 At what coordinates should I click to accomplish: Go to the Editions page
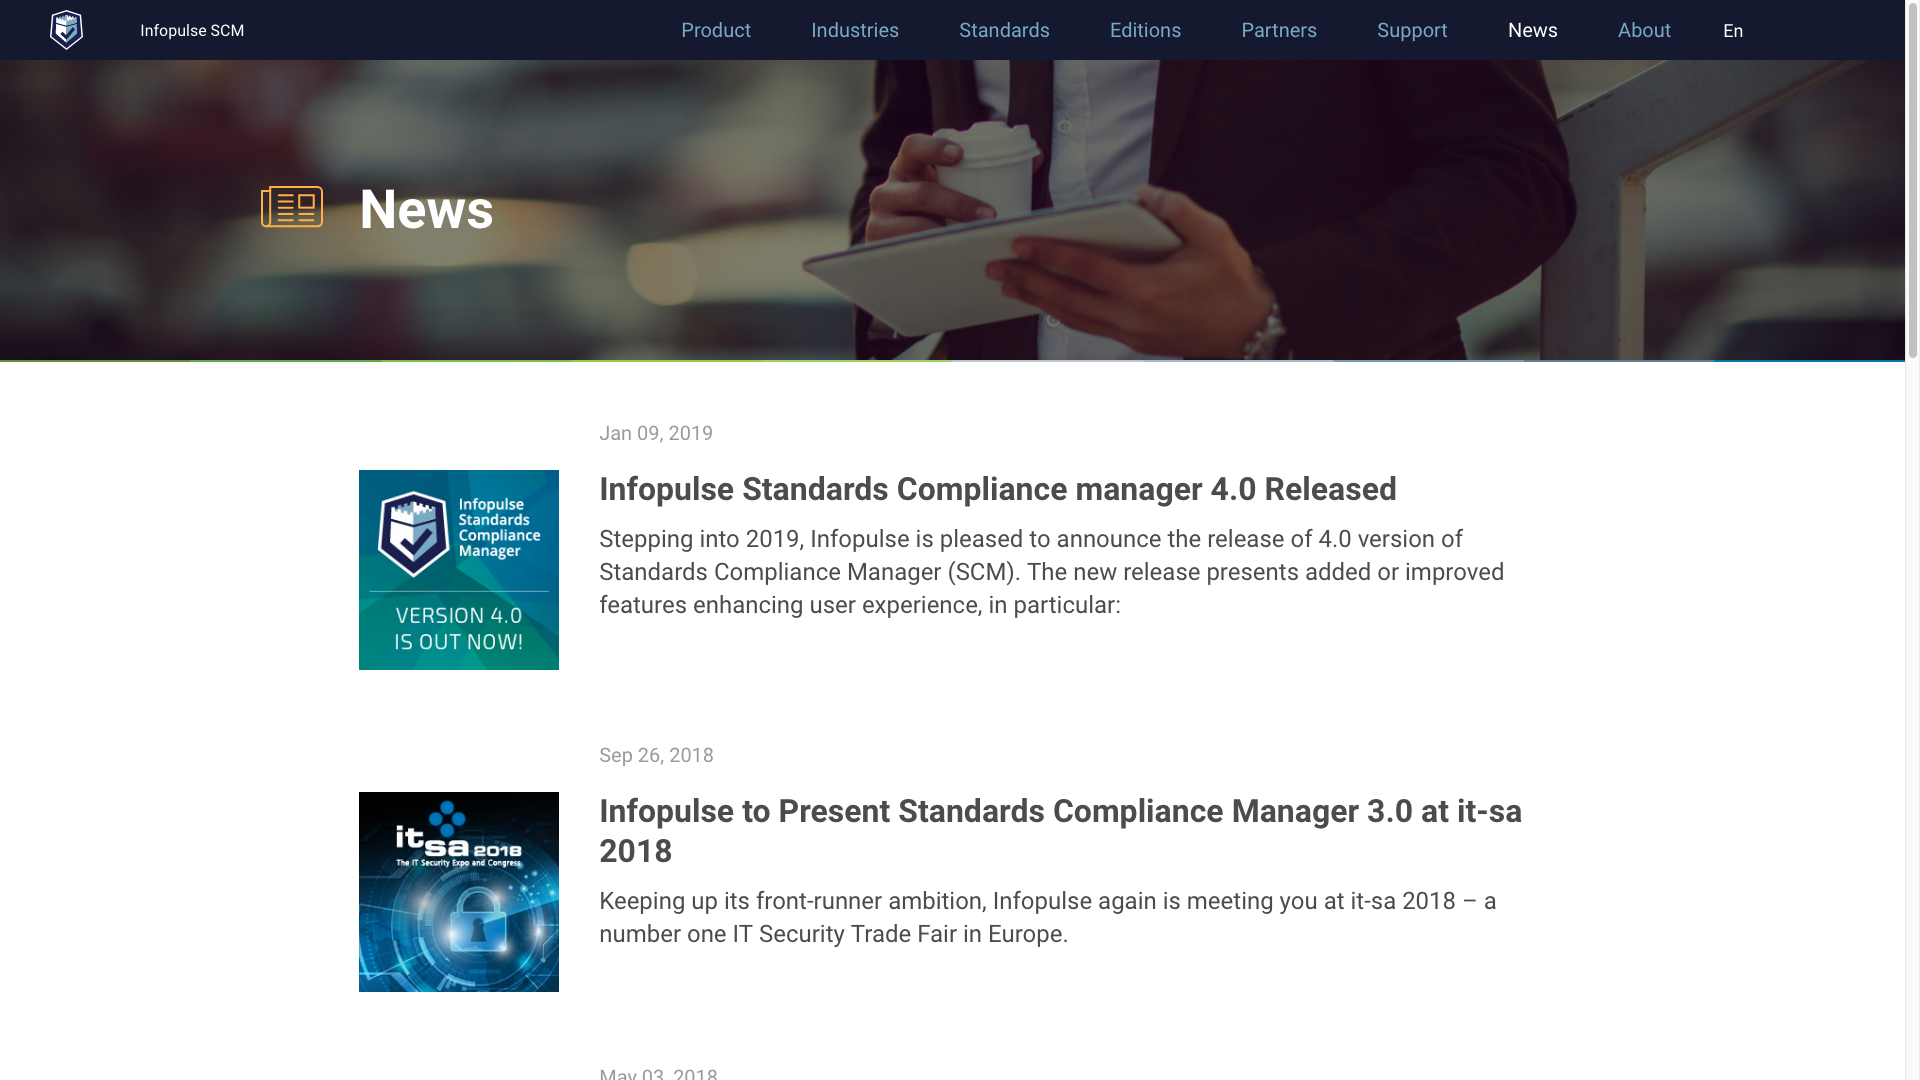point(1145,30)
